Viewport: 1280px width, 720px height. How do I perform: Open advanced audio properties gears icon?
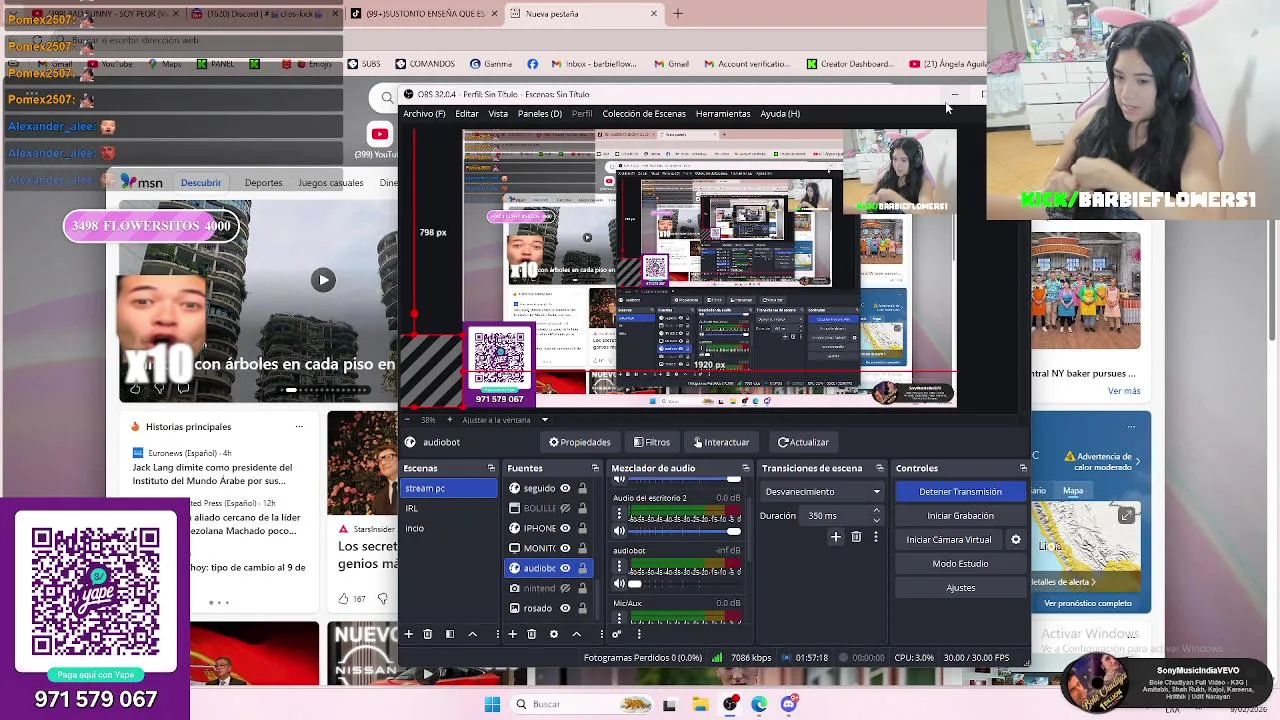point(616,634)
